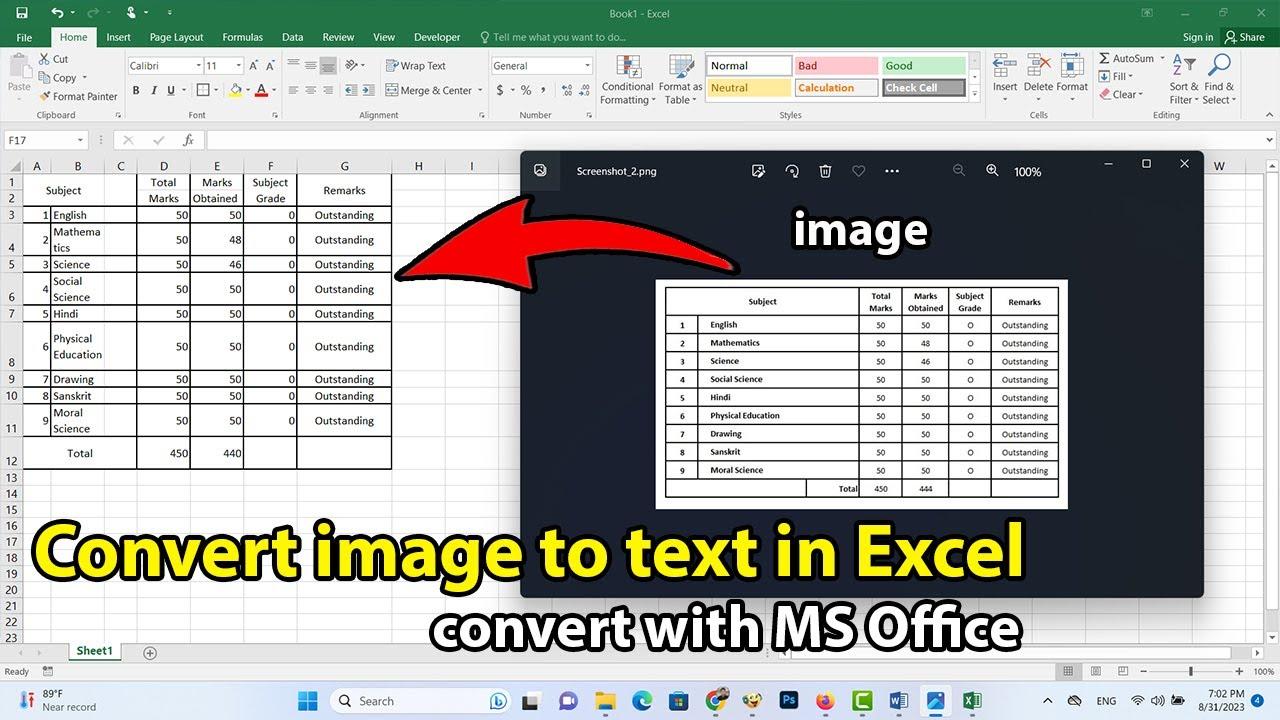
Task: Delete image with trash icon
Action: pos(825,171)
